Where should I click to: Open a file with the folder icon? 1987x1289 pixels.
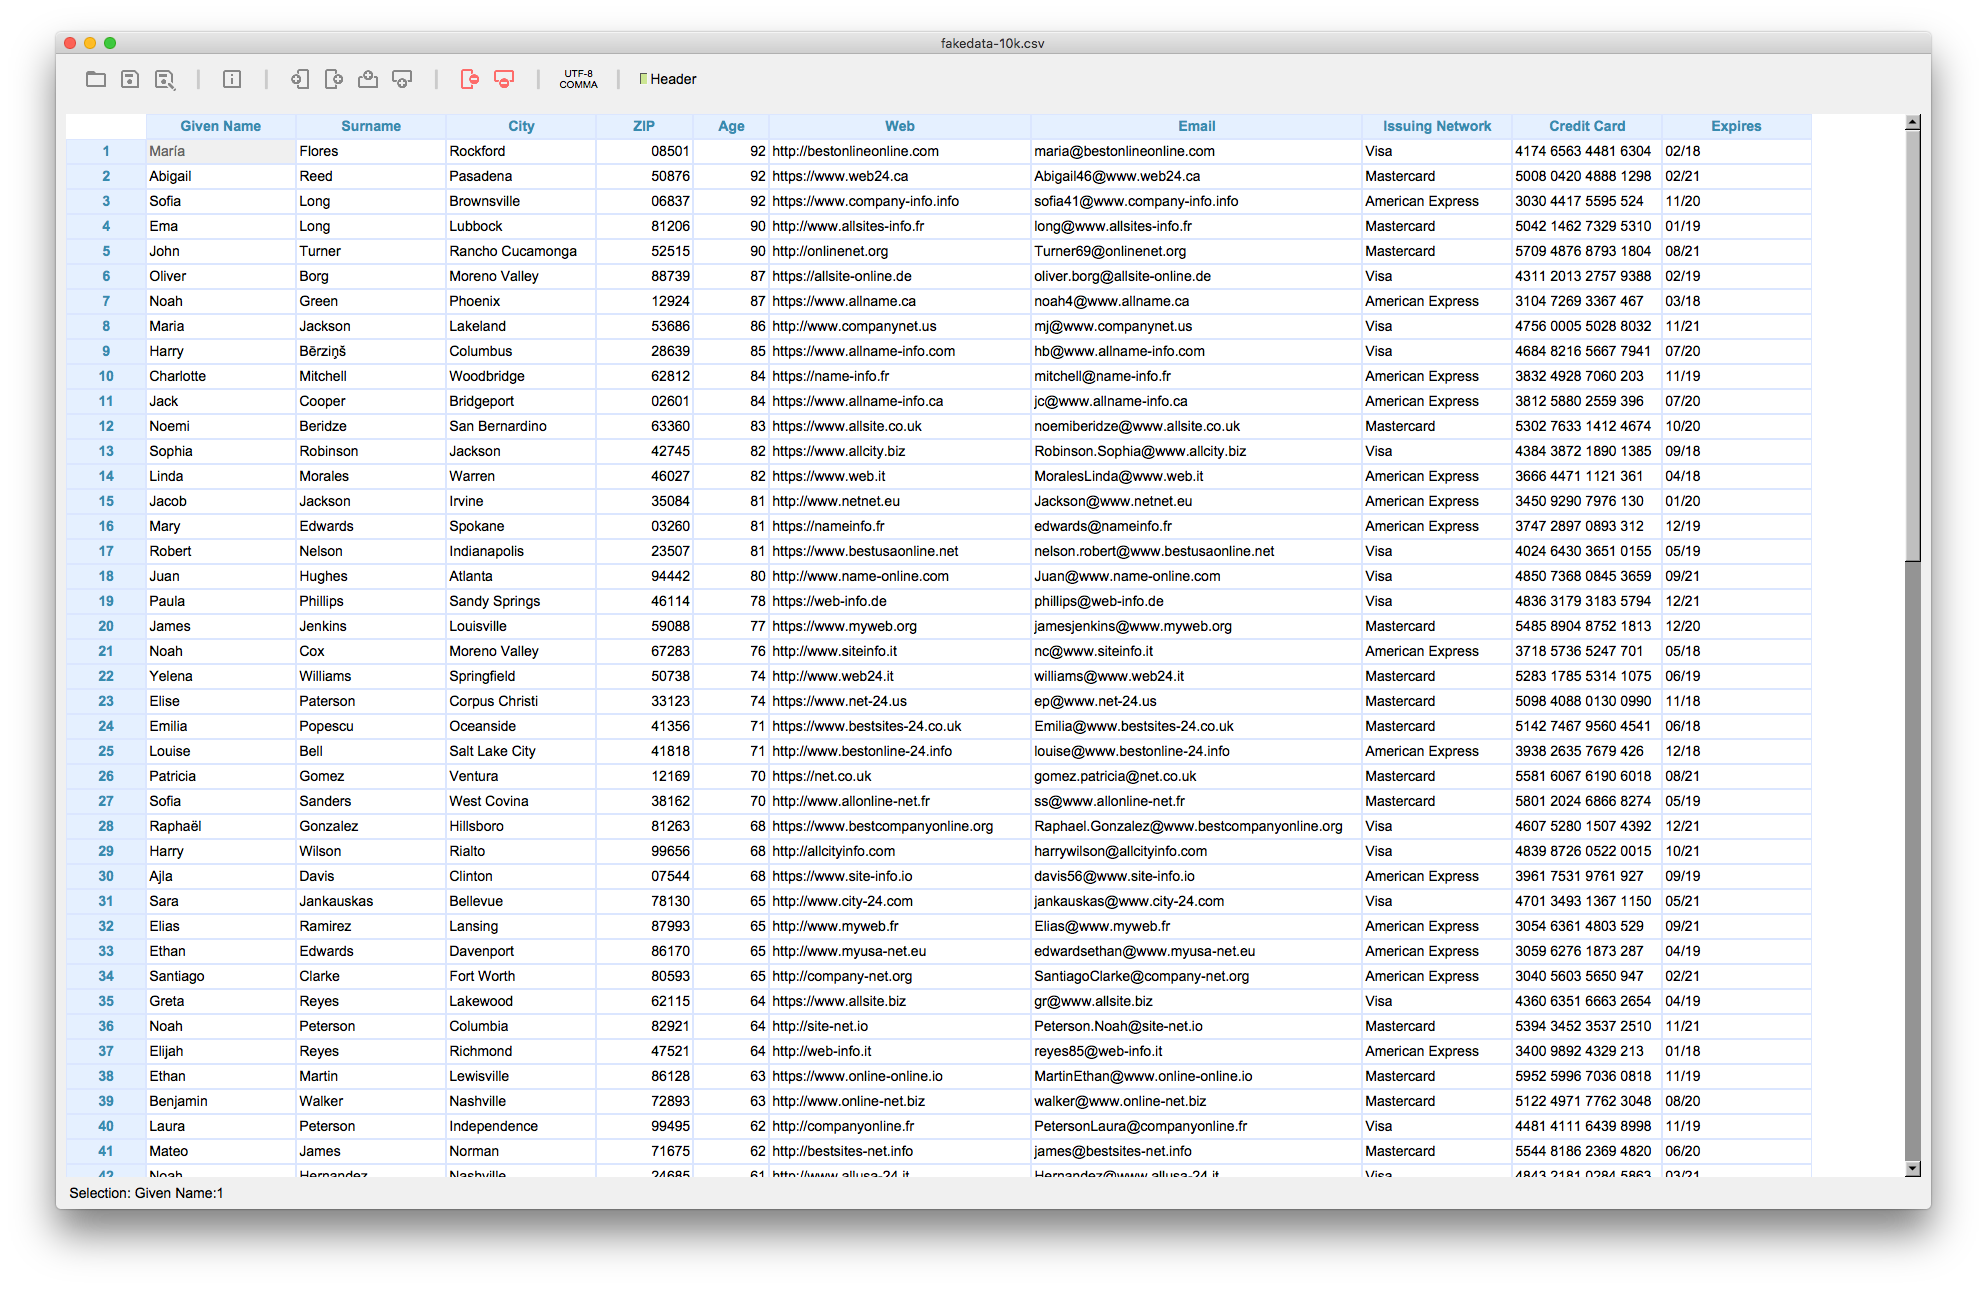point(96,79)
